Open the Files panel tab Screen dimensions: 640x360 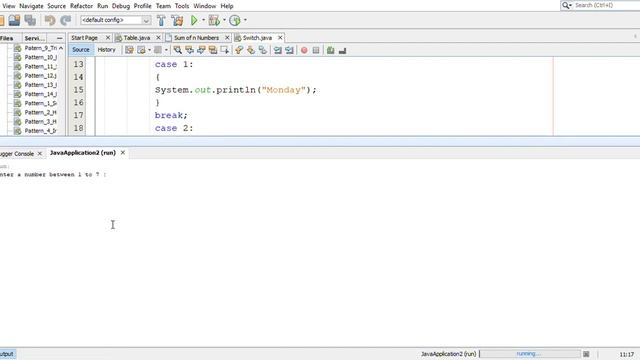coord(7,38)
